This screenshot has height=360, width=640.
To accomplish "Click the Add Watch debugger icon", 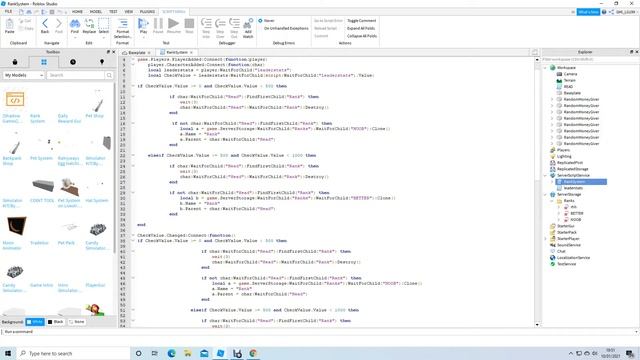I will pos(248,24).
